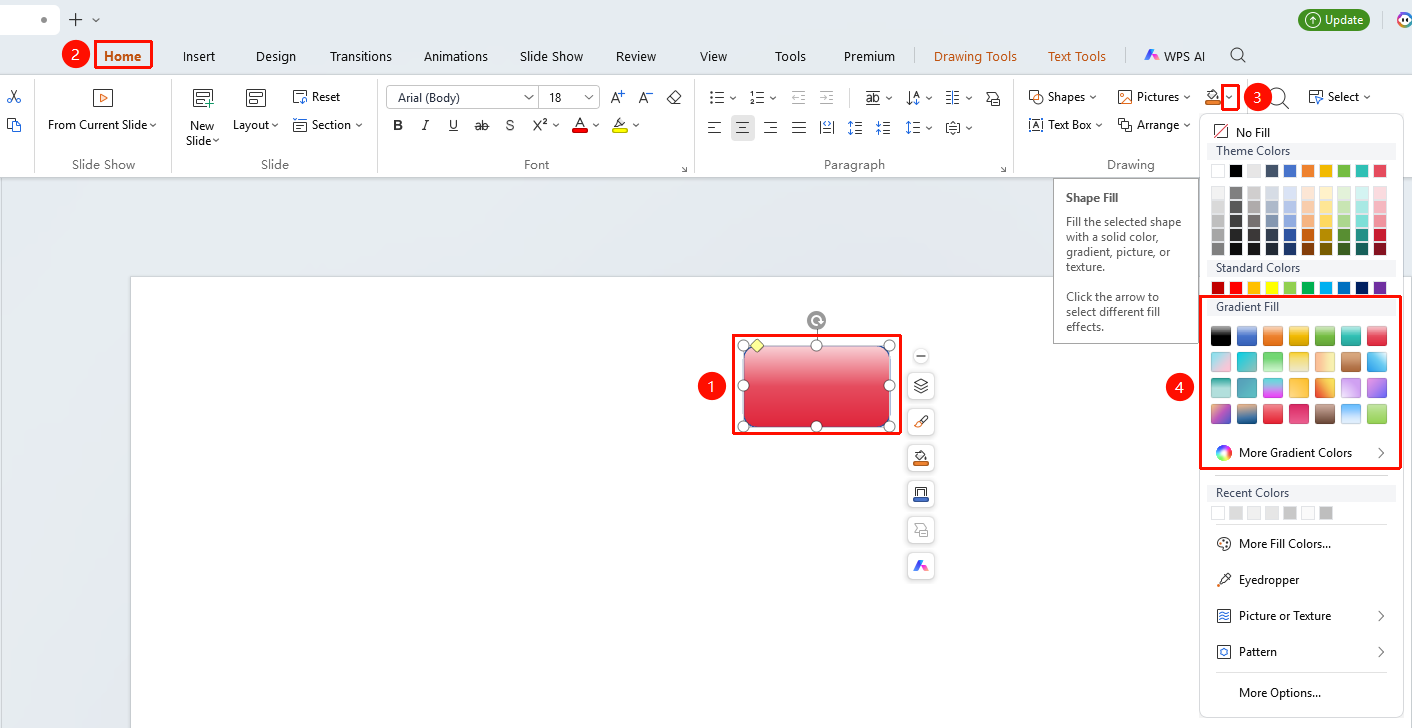
Task: Click the clear formatting eraser icon
Action: (x=674, y=97)
